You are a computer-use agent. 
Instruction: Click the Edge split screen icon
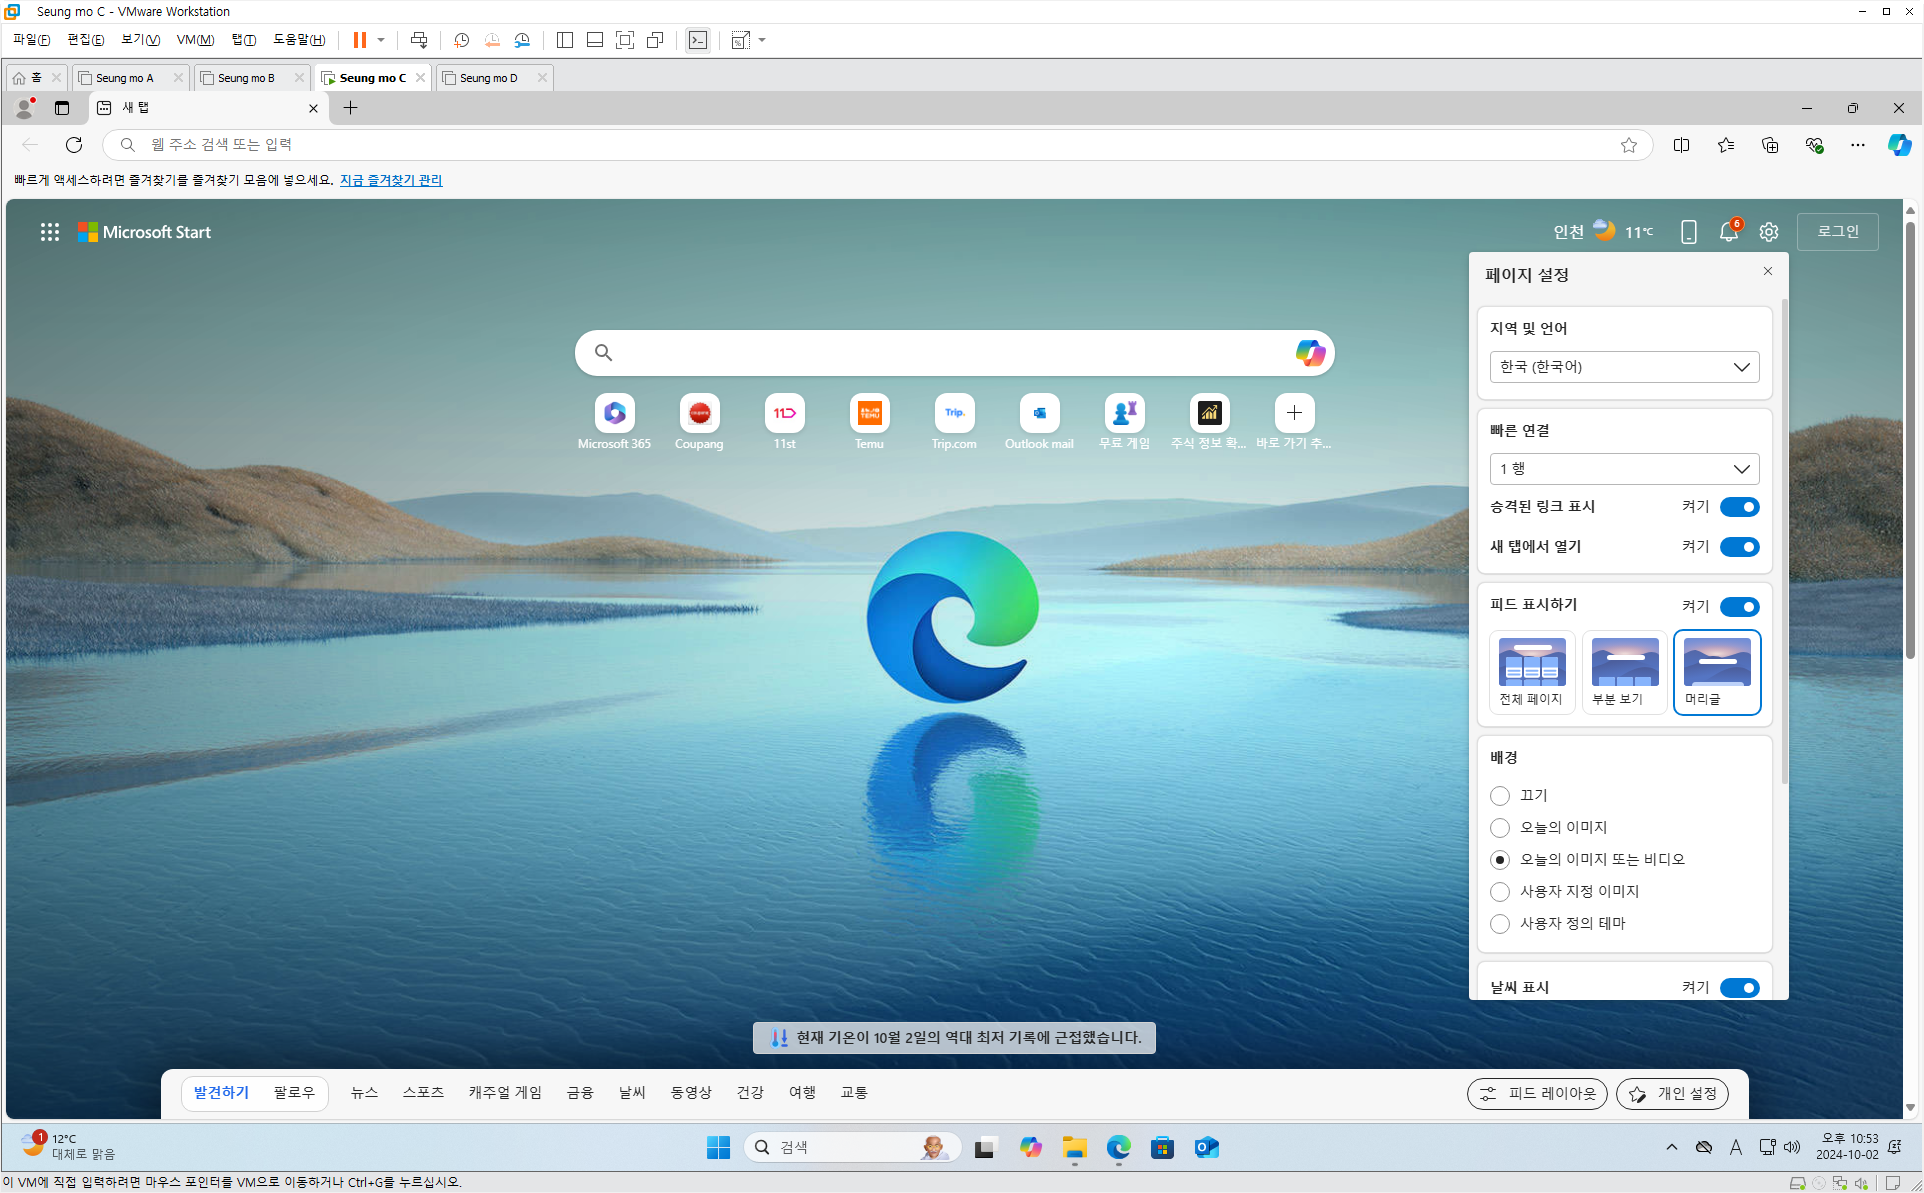[x=1682, y=145]
